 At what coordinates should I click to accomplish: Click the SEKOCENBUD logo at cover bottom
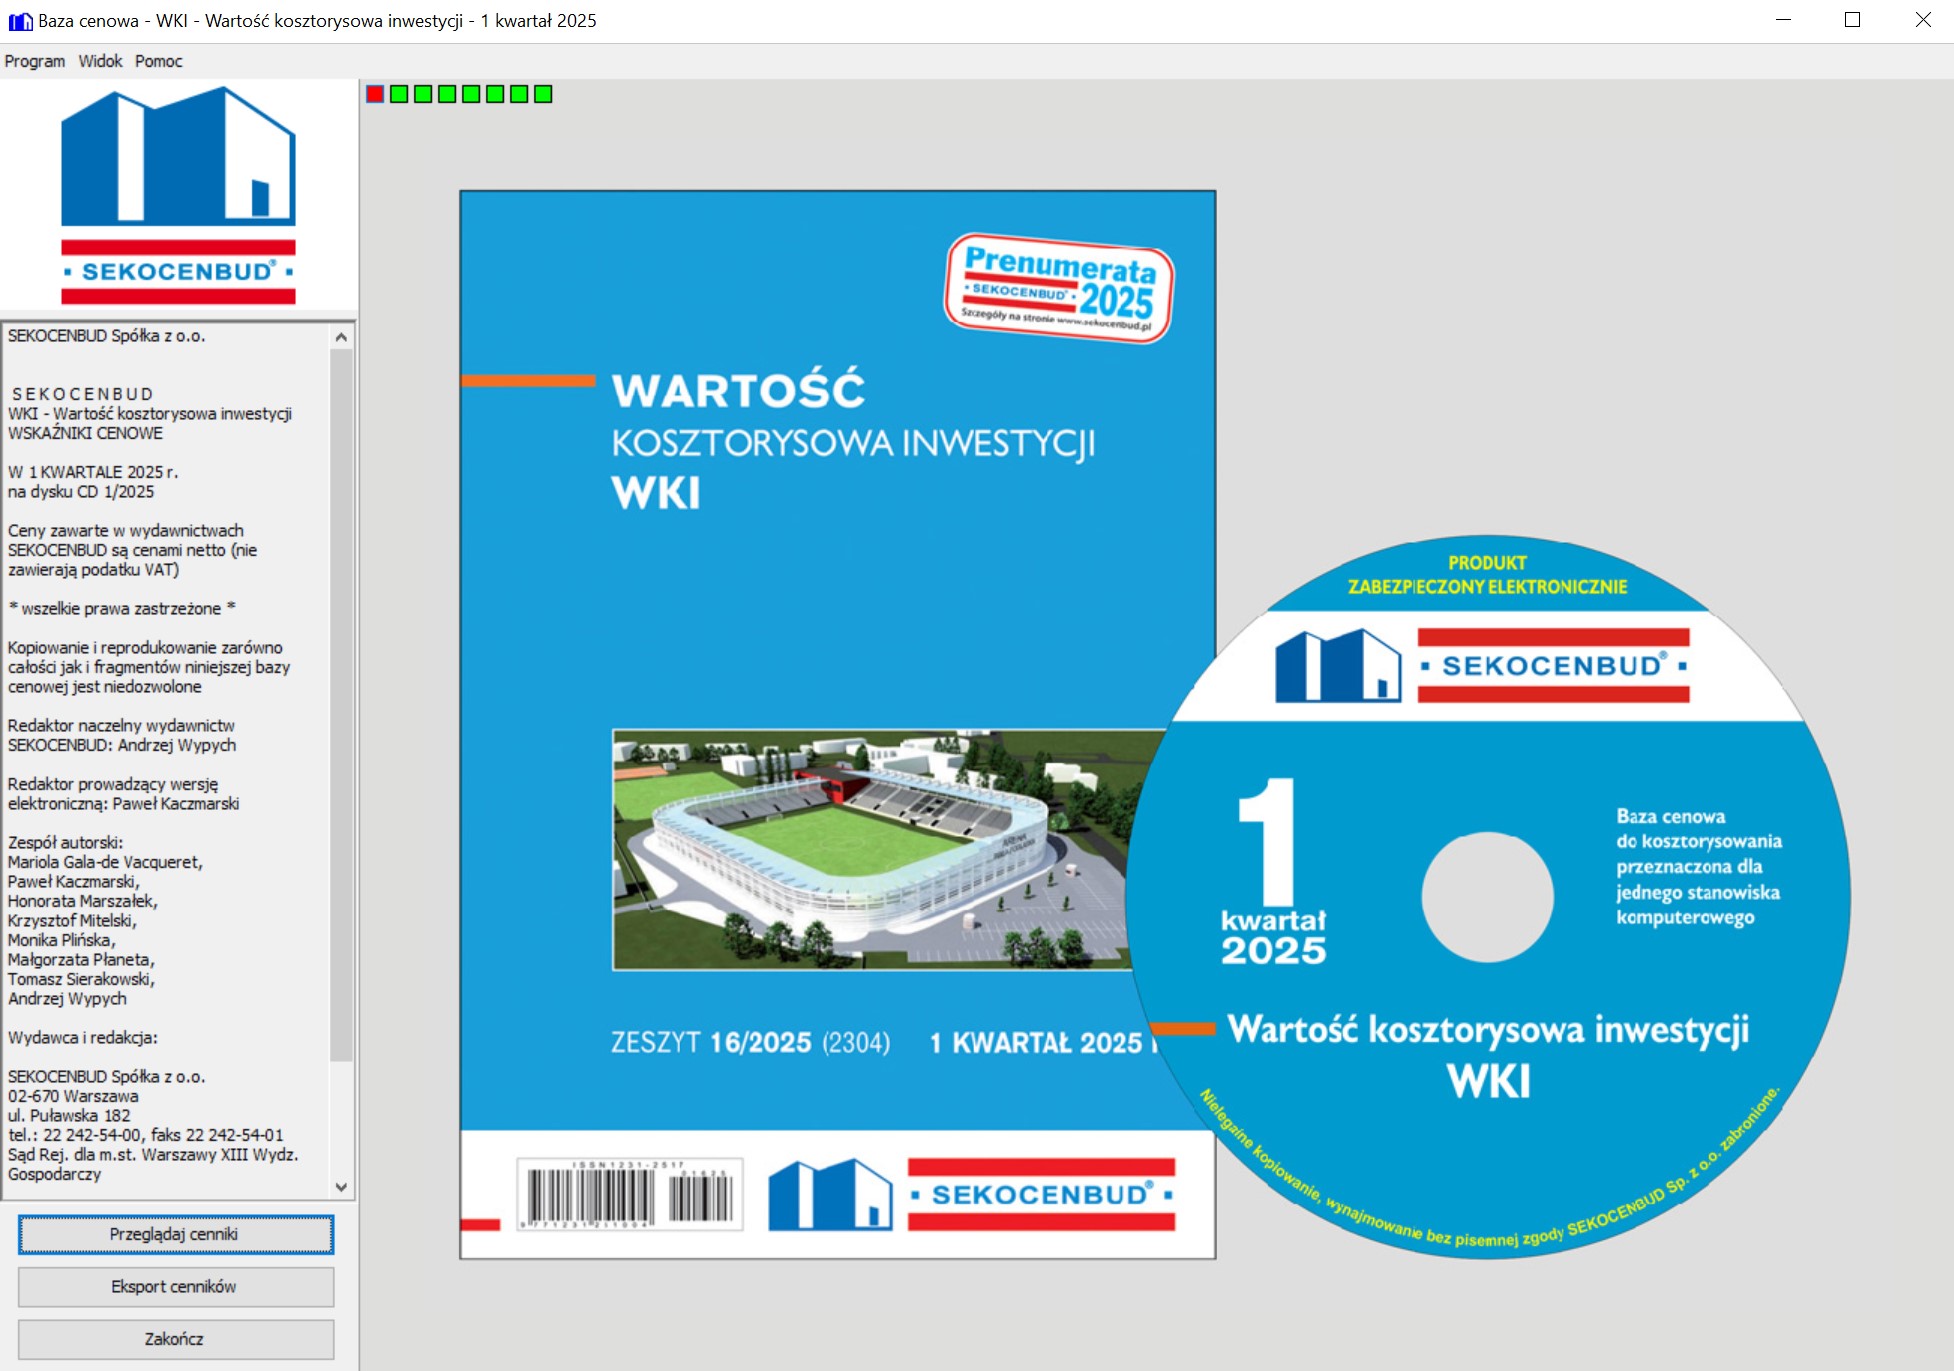coord(972,1194)
